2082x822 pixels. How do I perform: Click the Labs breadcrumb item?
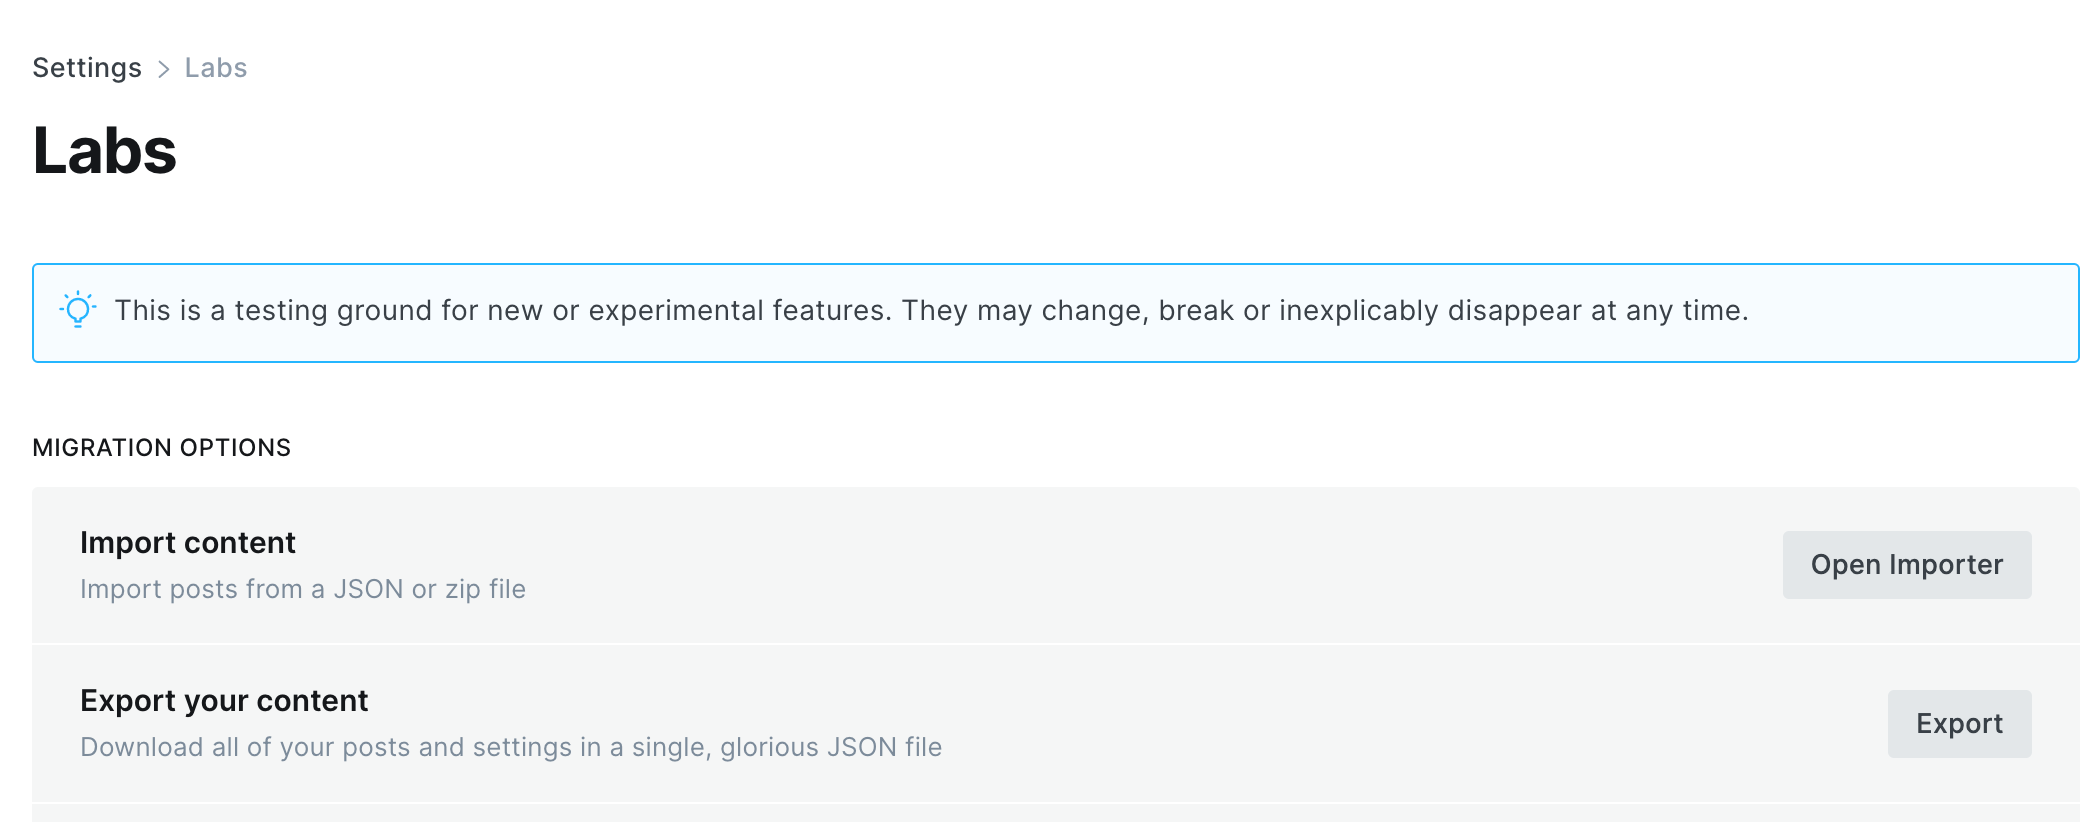point(216,68)
